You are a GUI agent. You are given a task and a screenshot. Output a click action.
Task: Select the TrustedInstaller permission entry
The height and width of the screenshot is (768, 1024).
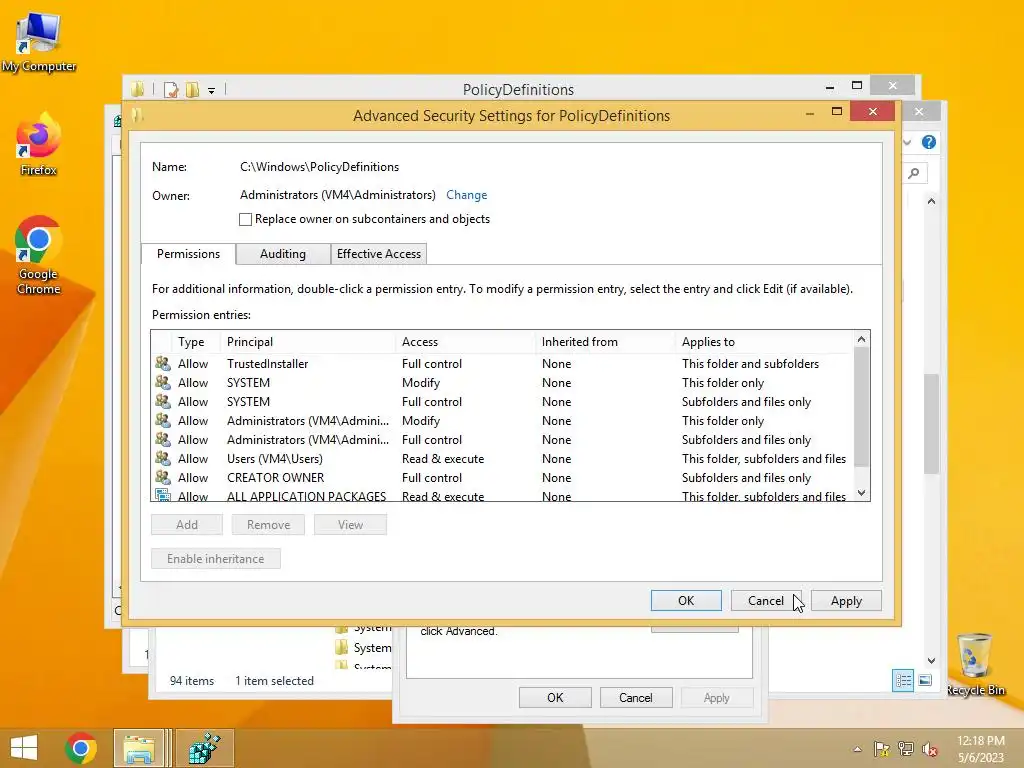click(502, 364)
